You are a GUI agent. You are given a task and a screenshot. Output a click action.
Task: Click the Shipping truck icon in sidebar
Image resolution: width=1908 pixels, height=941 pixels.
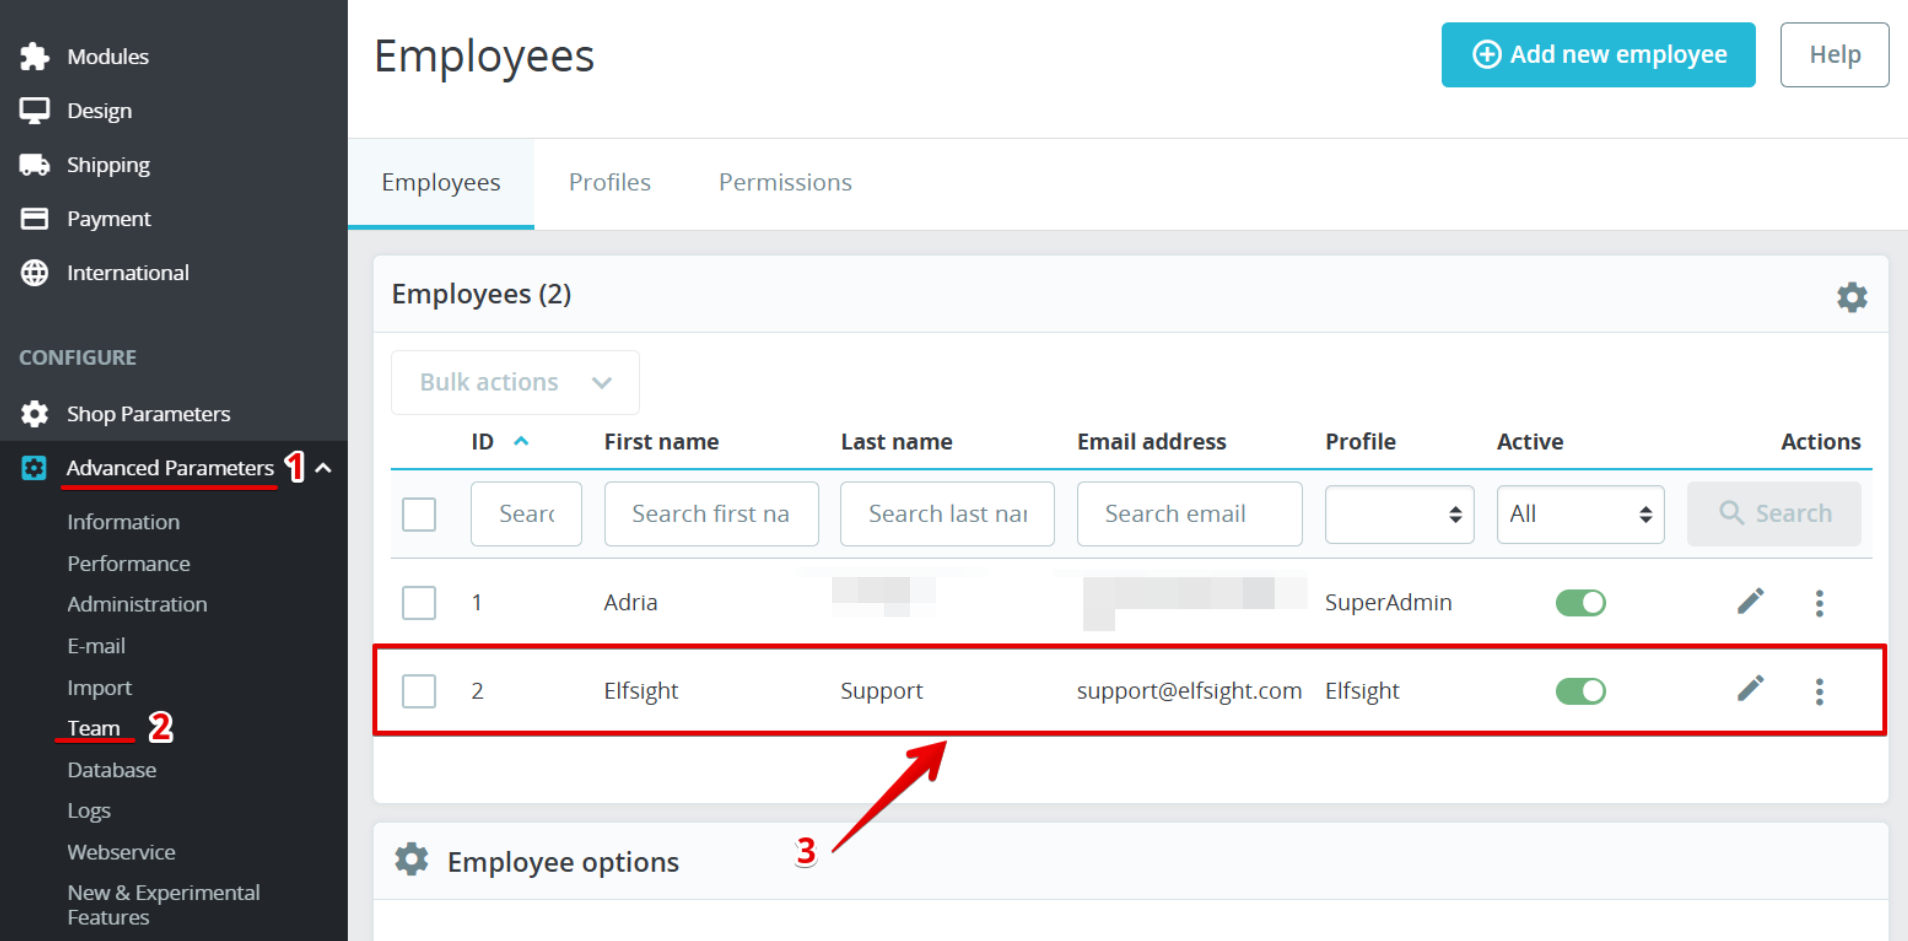pyautogui.click(x=34, y=165)
